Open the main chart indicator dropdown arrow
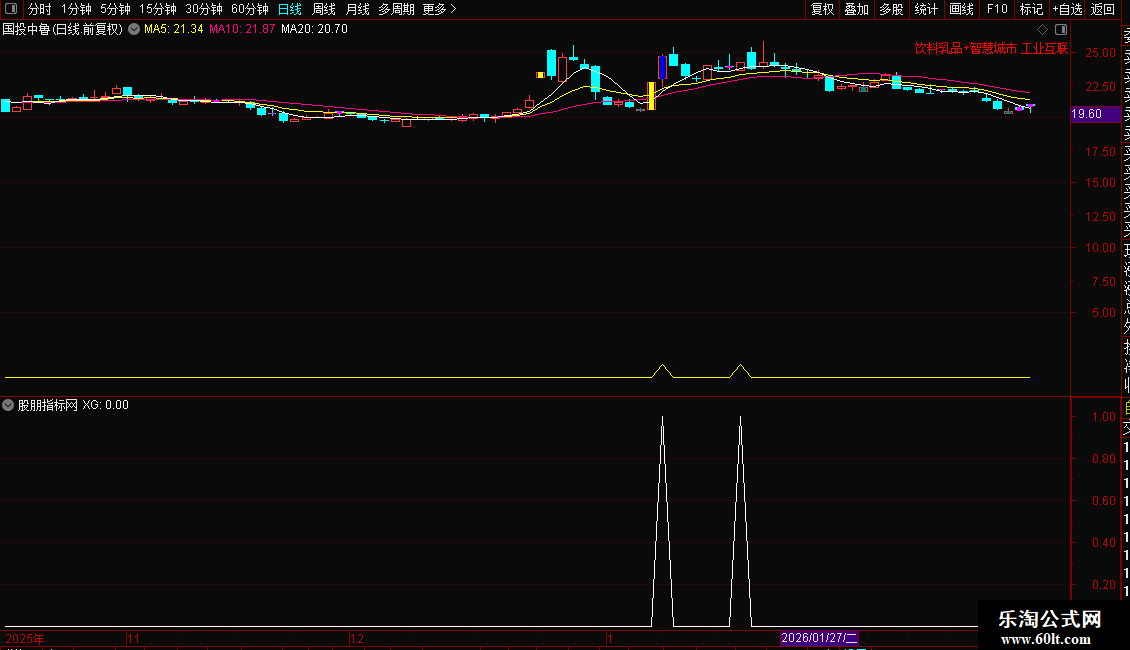Screen dimensions: 1130x650 point(134,30)
